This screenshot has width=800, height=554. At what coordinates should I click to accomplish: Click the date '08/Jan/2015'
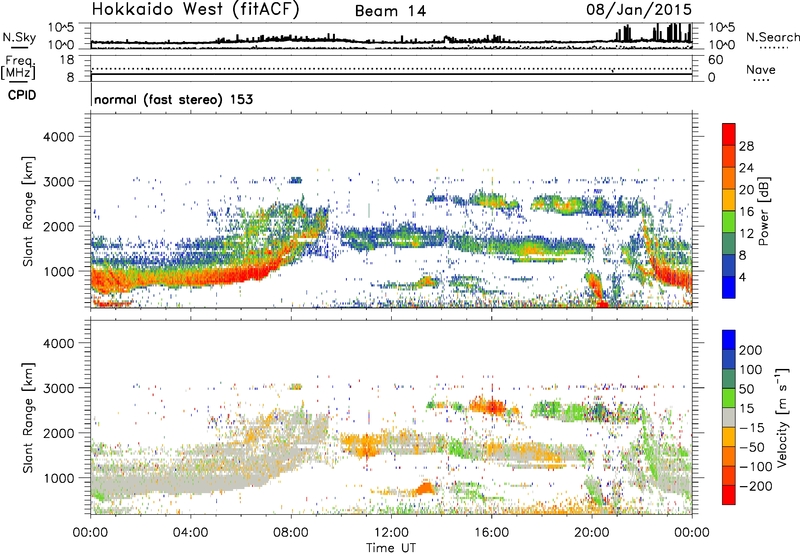[x=639, y=10]
